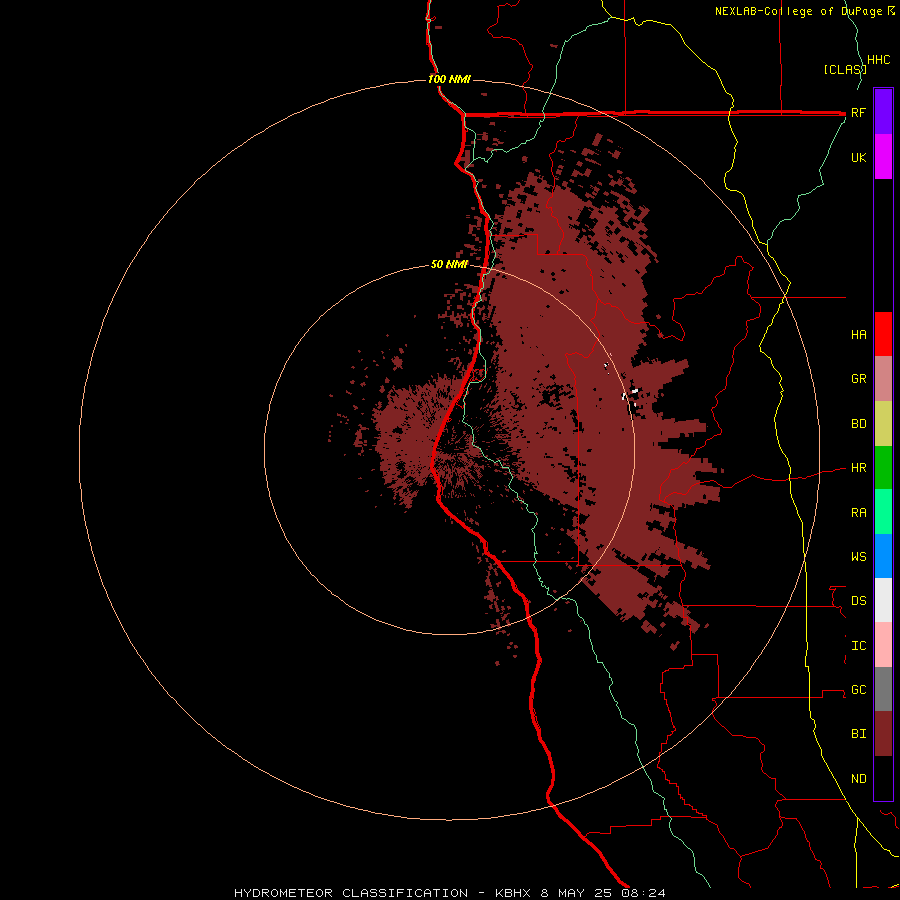
Task: Click the RF purple legend swatch
Action: coord(883,111)
